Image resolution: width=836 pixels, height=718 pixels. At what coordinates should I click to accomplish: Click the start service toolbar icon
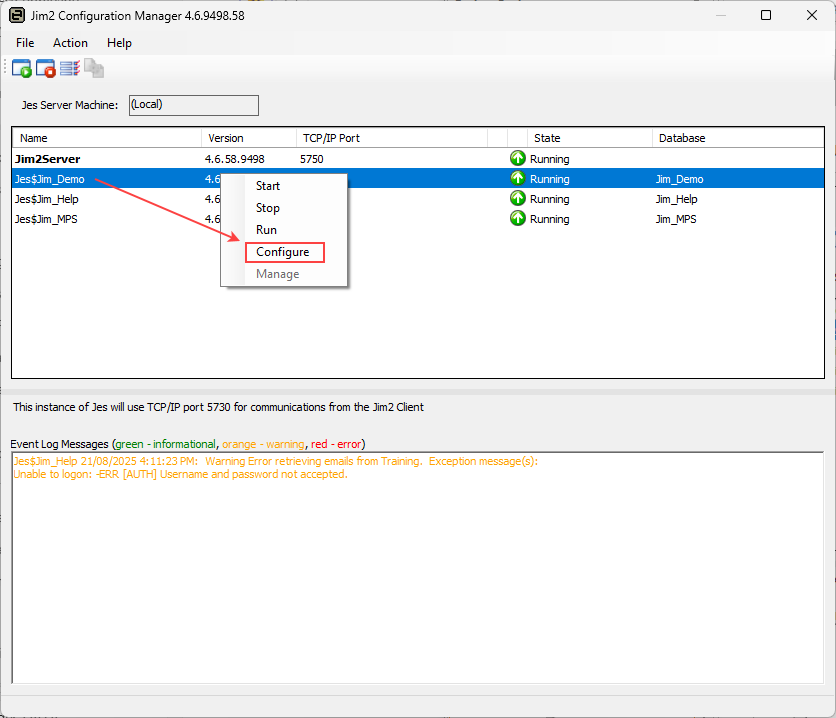(21, 68)
